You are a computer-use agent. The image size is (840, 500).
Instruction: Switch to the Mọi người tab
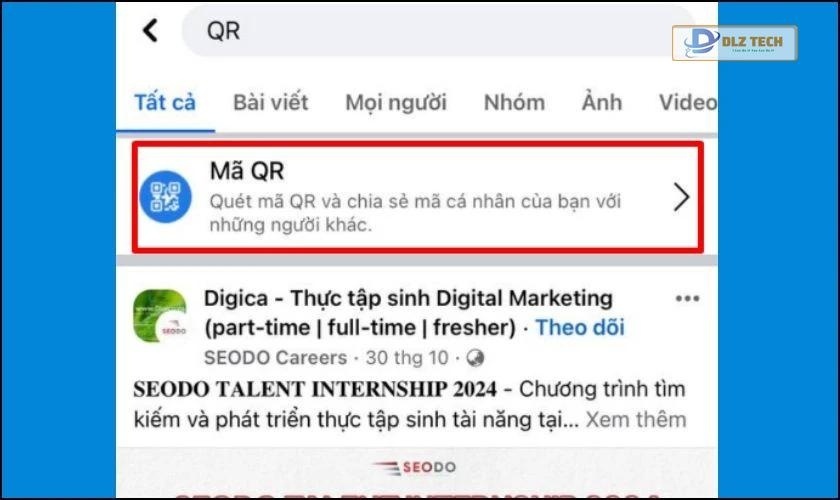pos(396,102)
